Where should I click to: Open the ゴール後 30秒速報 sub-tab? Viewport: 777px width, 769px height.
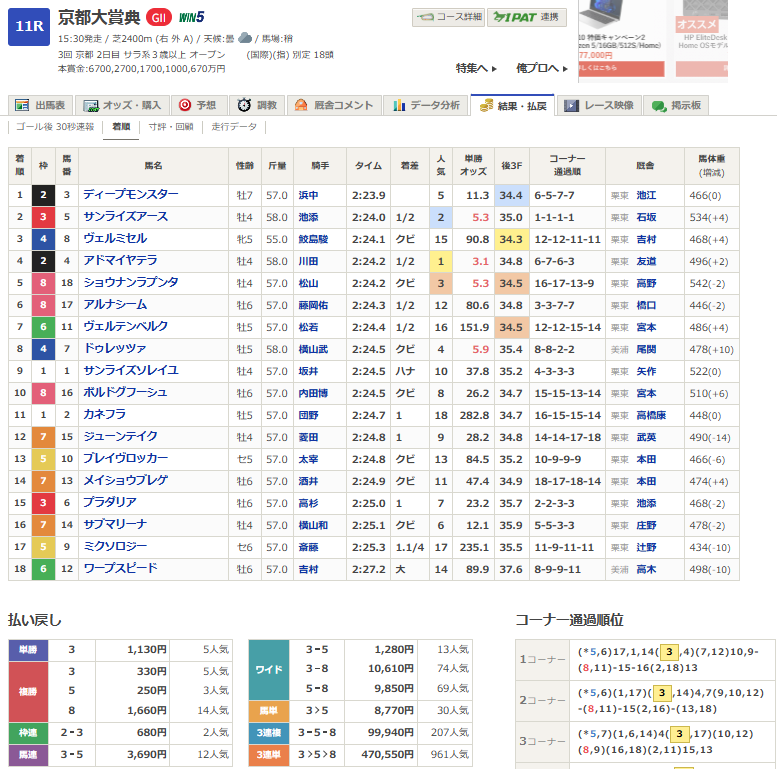(55, 127)
